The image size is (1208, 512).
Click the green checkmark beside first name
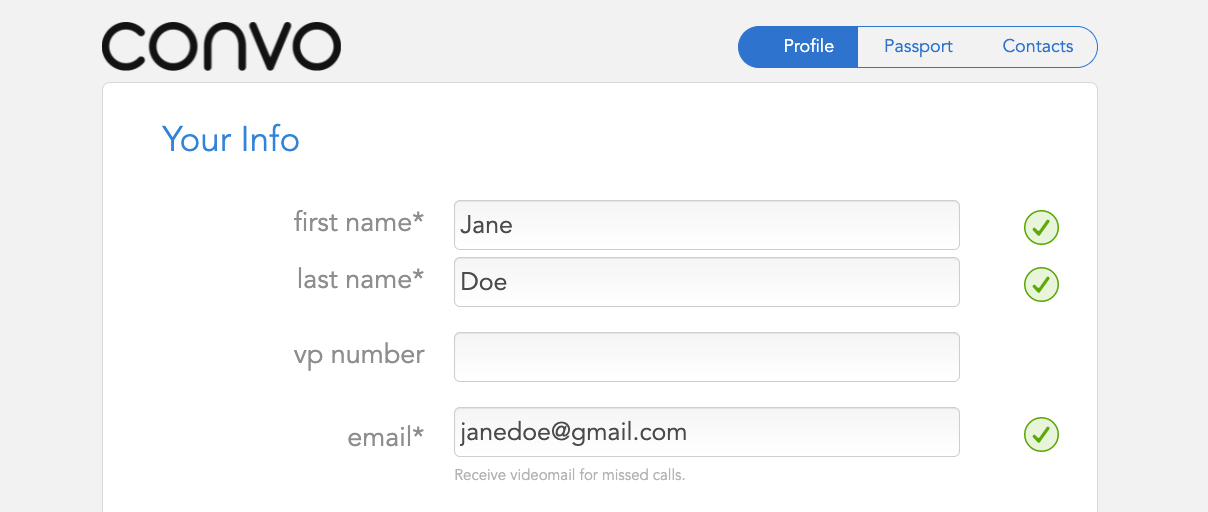1041,228
